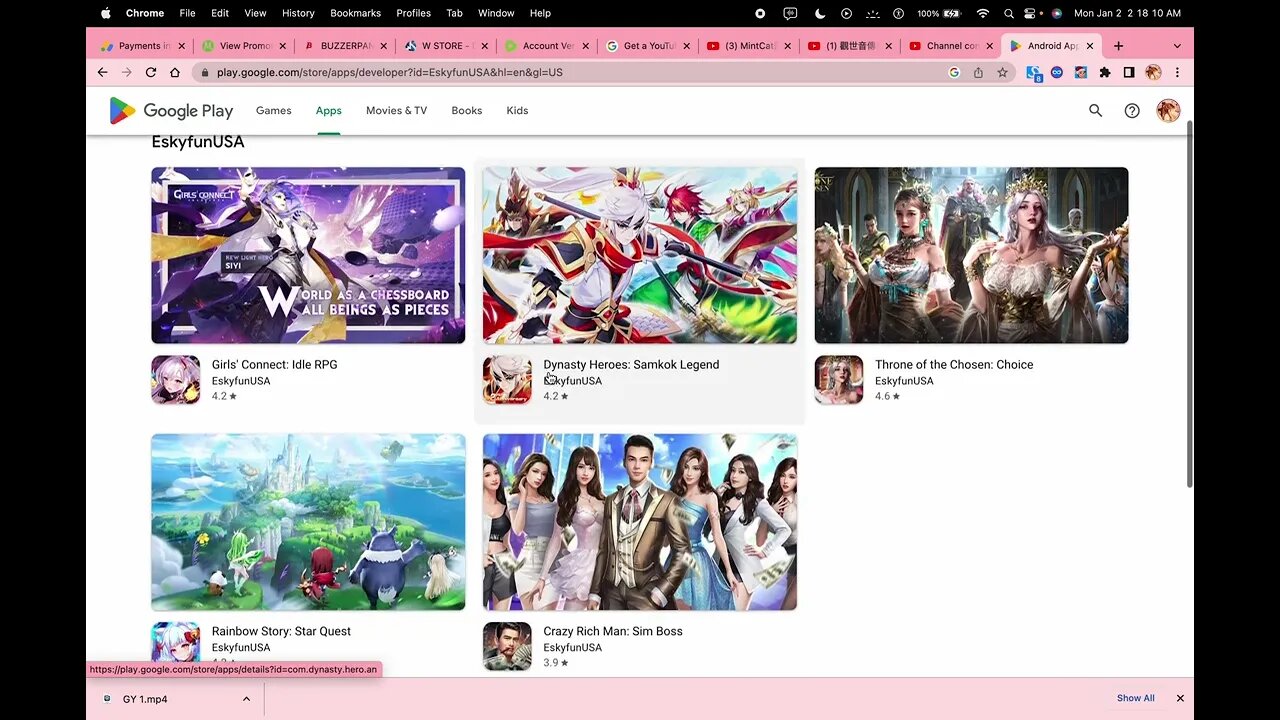Click the Rainbow Story banner image
This screenshot has width=1280, height=720.
point(308,522)
